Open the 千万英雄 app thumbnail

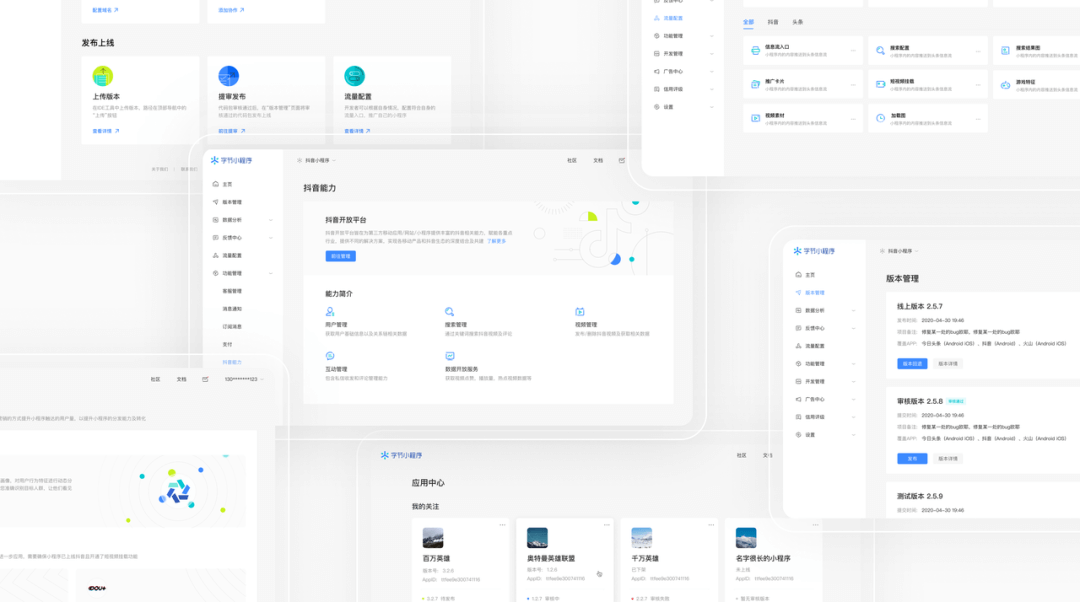[x=641, y=538]
